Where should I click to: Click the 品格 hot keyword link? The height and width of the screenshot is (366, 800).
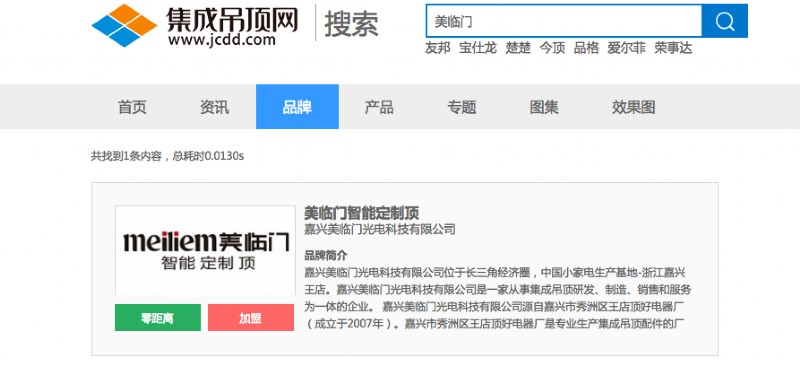point(586,48)
